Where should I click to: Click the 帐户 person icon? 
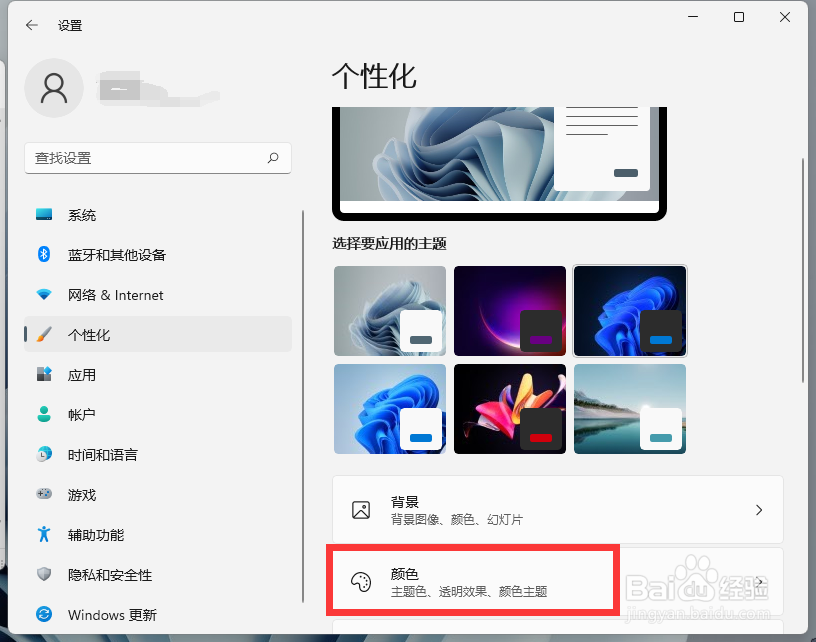coord(44,414)
